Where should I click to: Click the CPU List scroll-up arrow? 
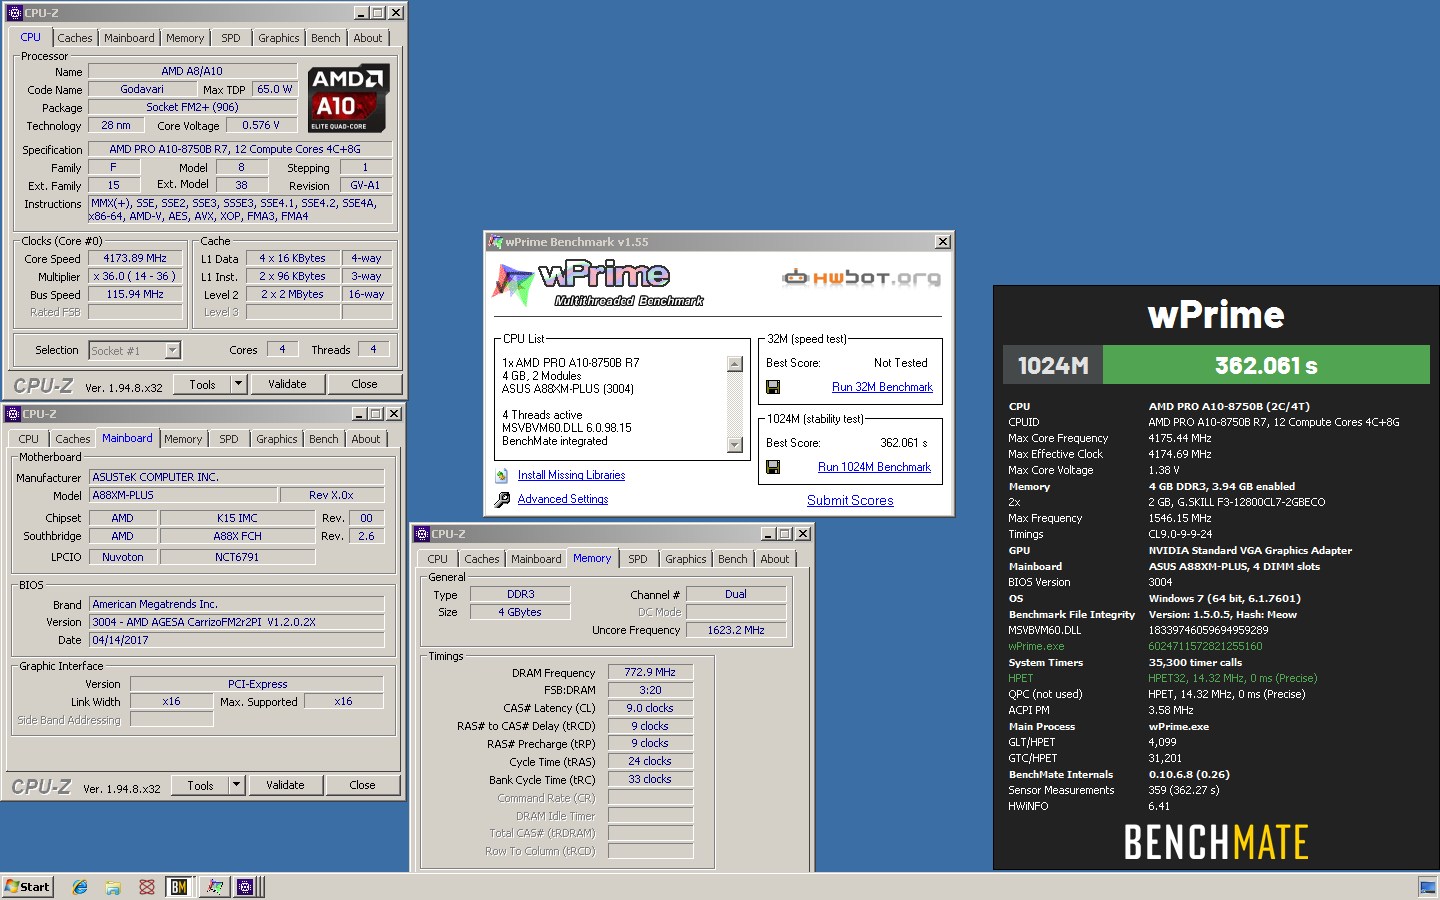735,365
